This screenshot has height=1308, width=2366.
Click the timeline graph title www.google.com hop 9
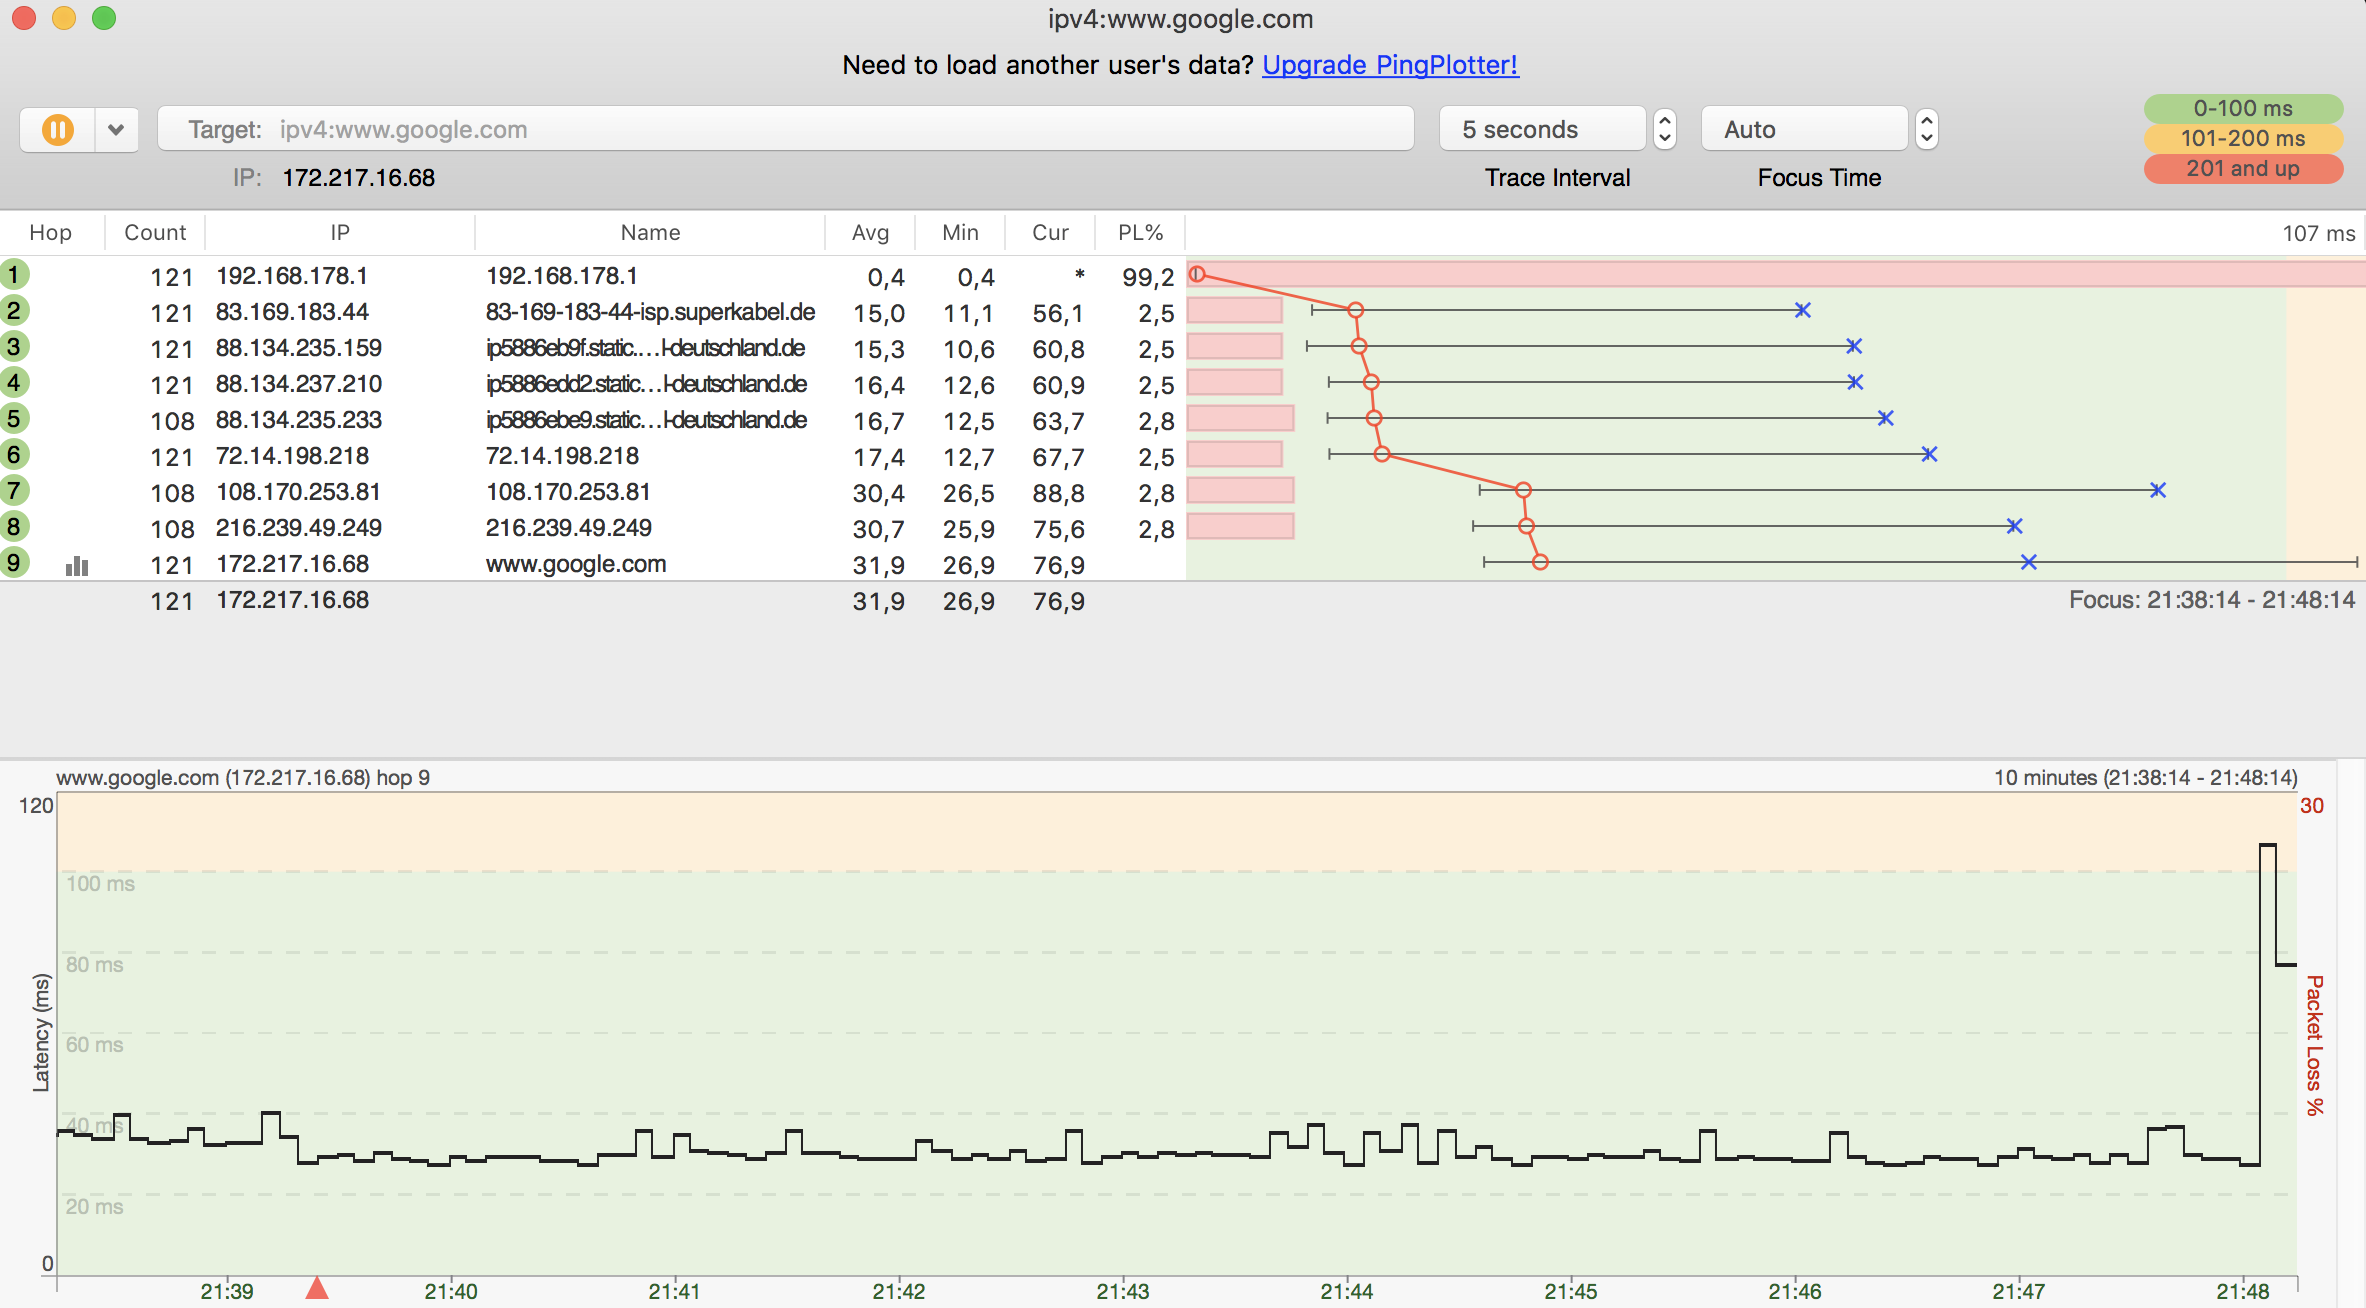(243, 778)
